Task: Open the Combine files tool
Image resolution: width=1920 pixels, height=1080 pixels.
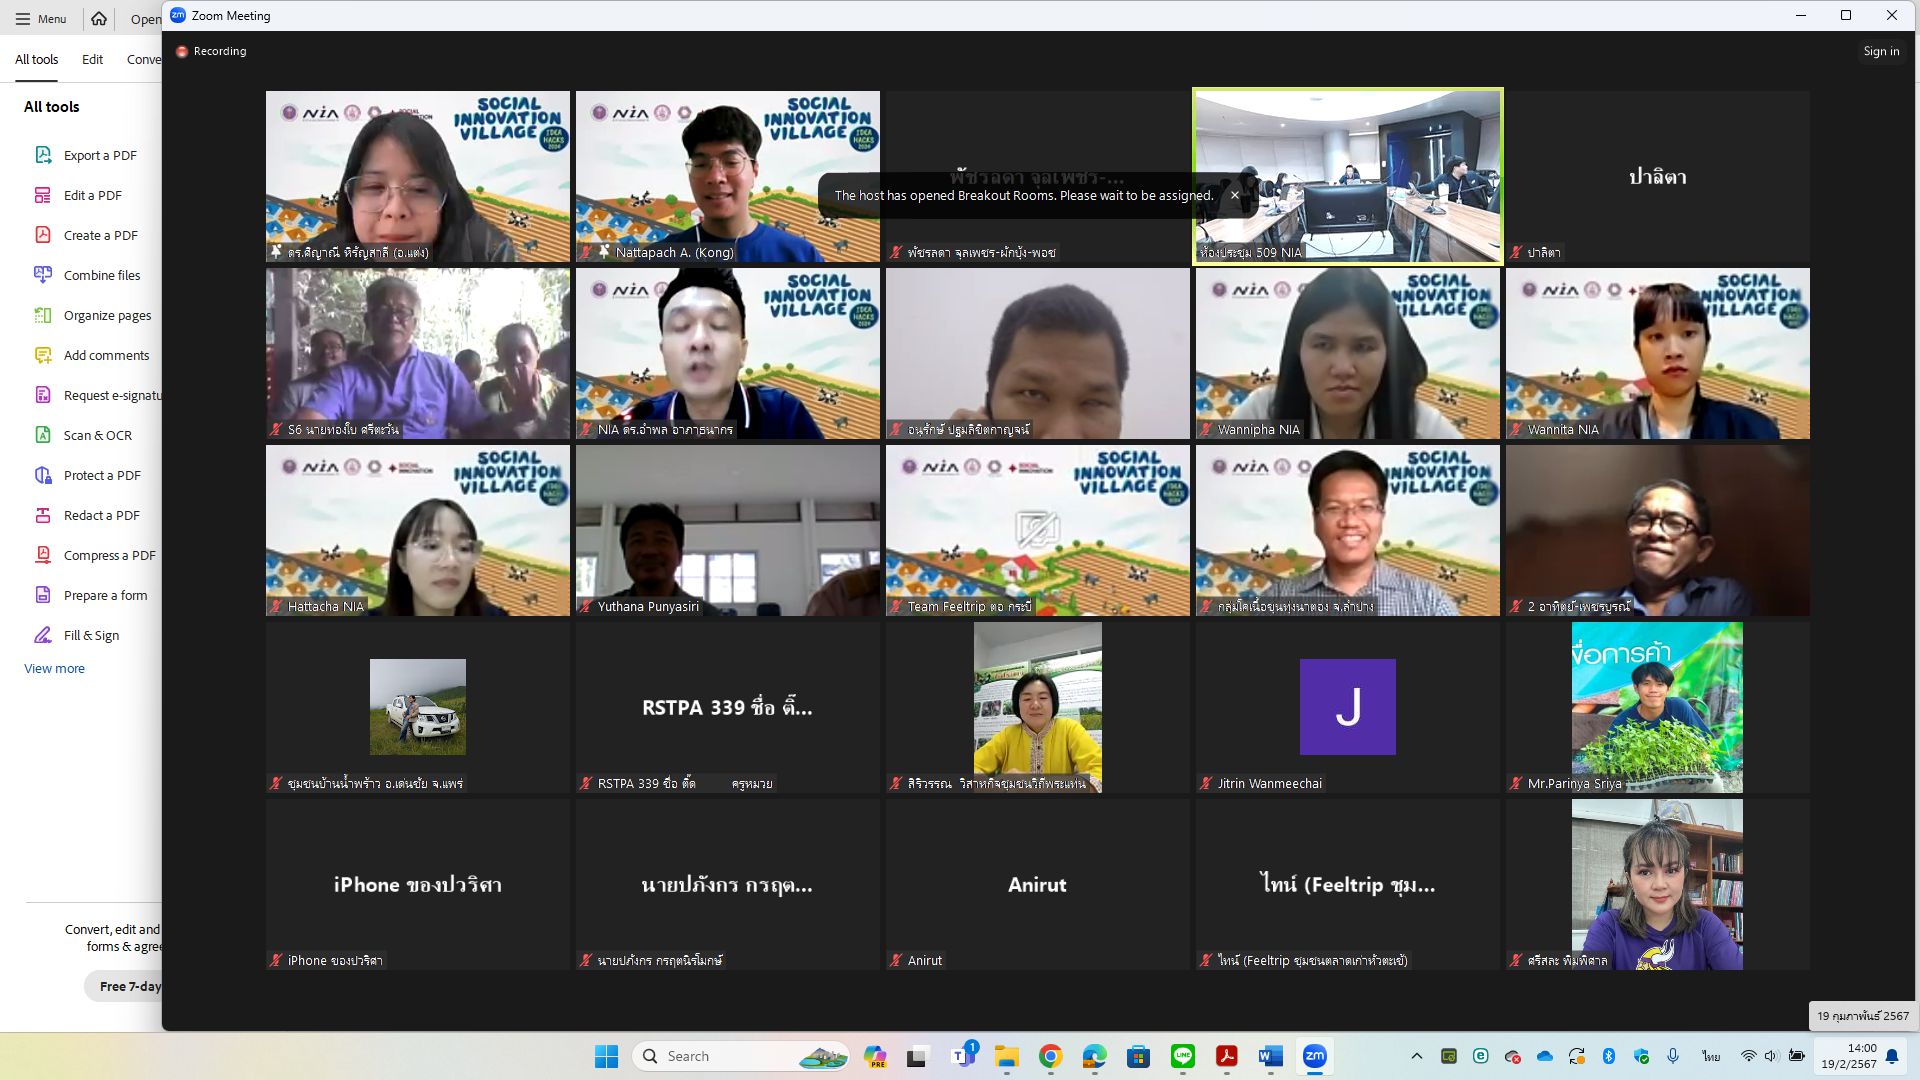Action: pyautogui.click(x=101, y=275)
